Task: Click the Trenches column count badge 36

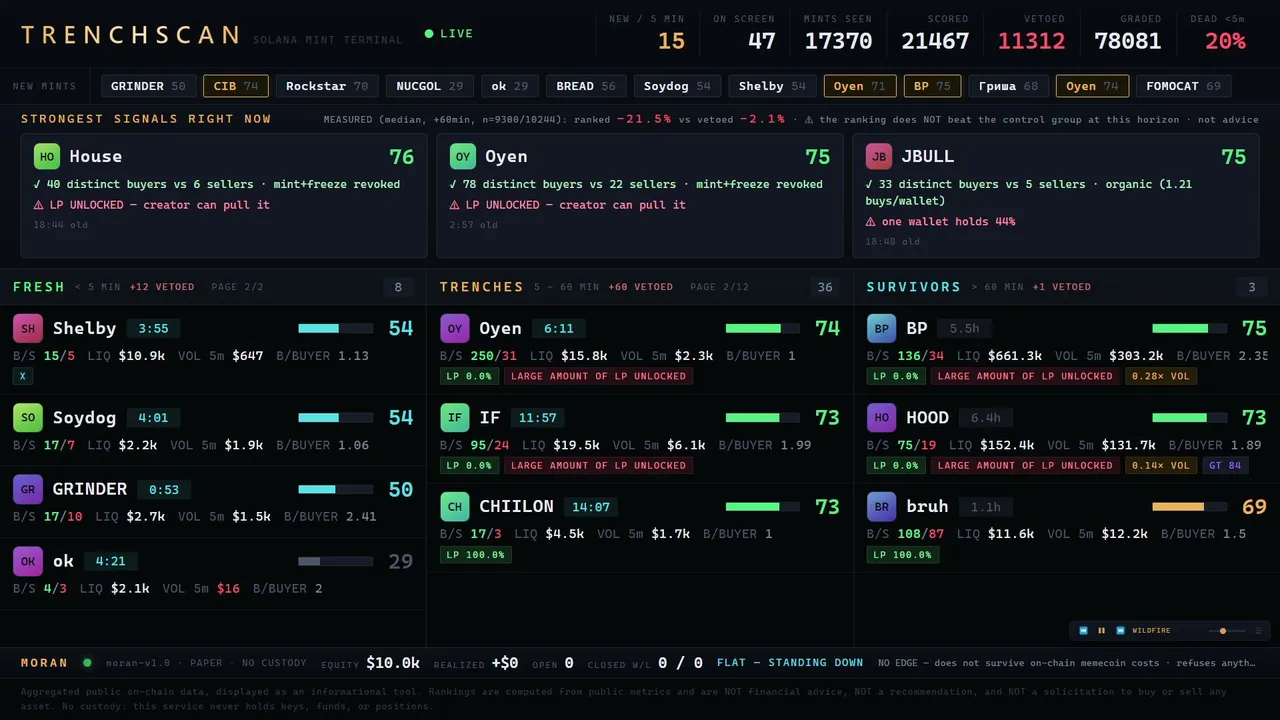Action: pyautogui.click(x=825, y=288)
